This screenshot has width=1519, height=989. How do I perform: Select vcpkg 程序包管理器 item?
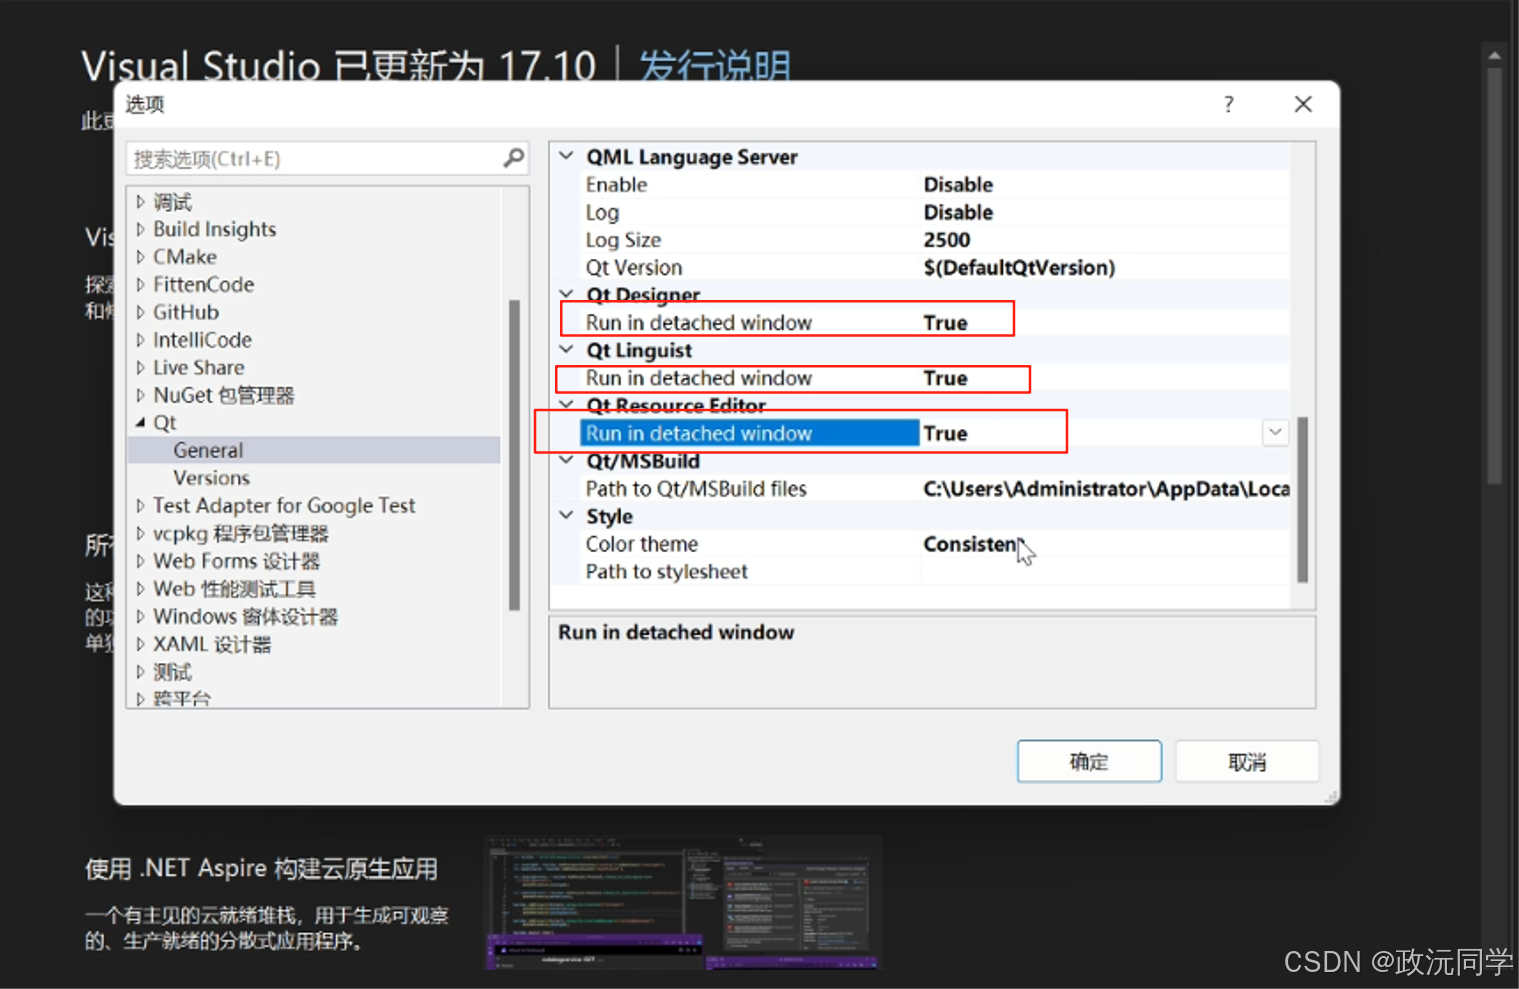(241, 533)
